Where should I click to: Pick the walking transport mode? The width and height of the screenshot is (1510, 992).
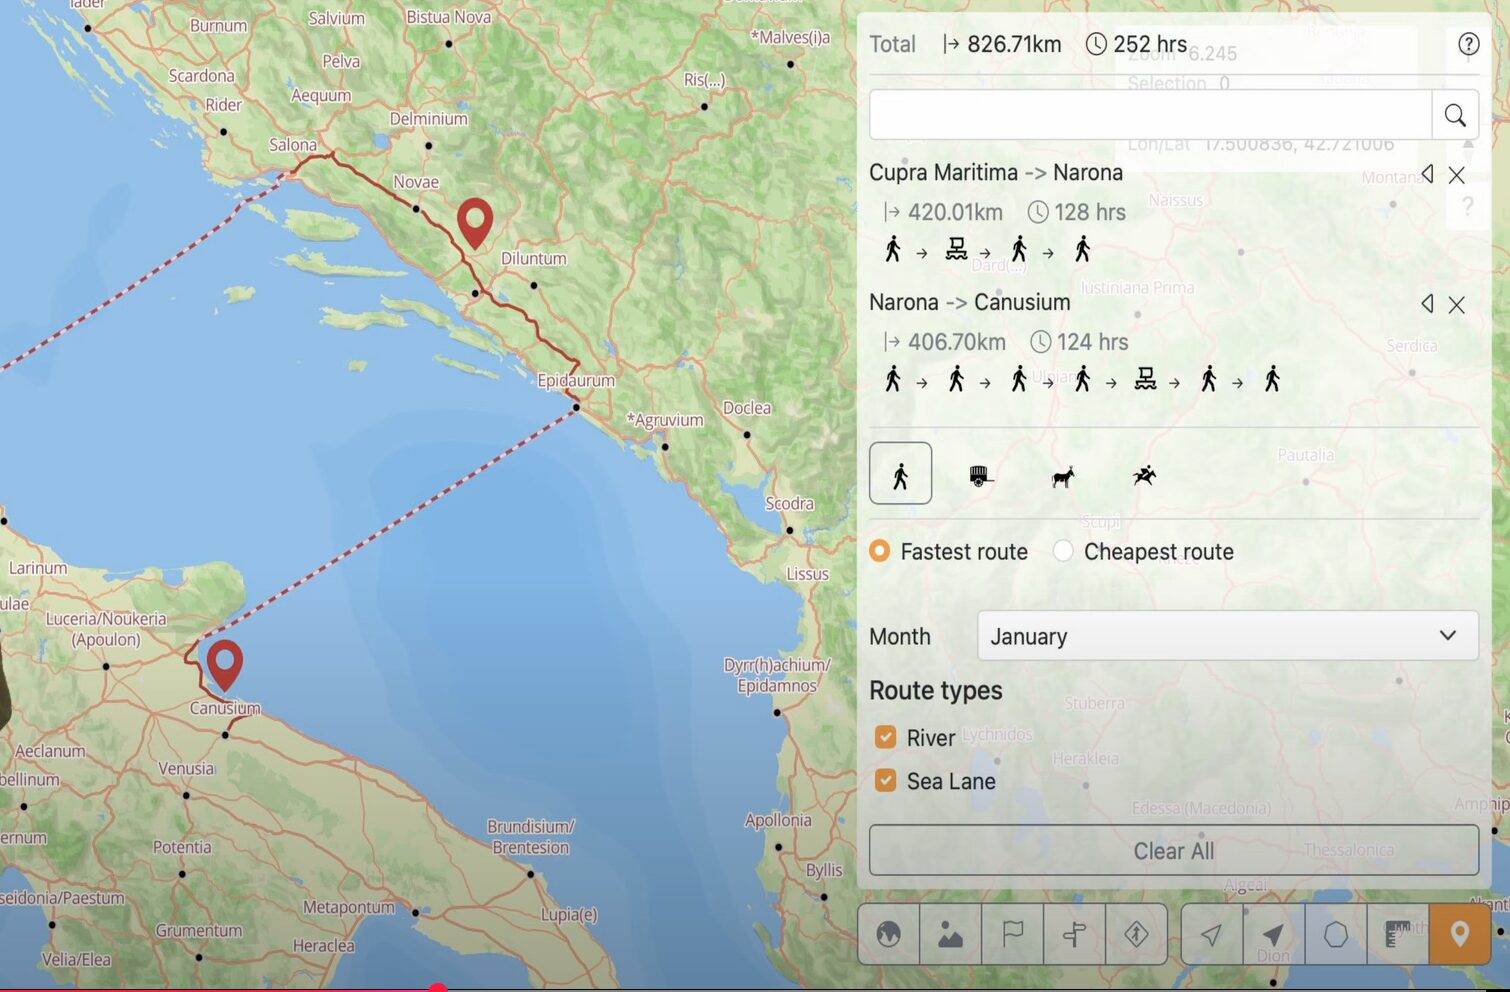900,474
